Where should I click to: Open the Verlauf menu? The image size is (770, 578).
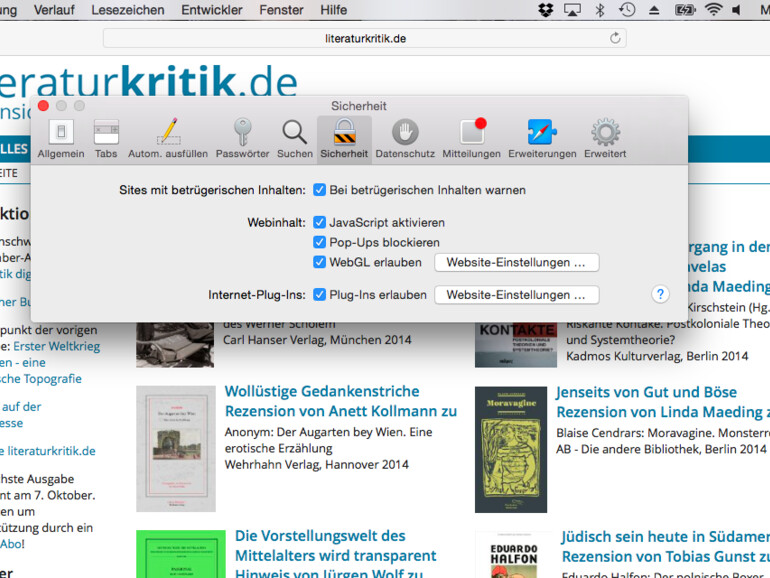(54, 10)
